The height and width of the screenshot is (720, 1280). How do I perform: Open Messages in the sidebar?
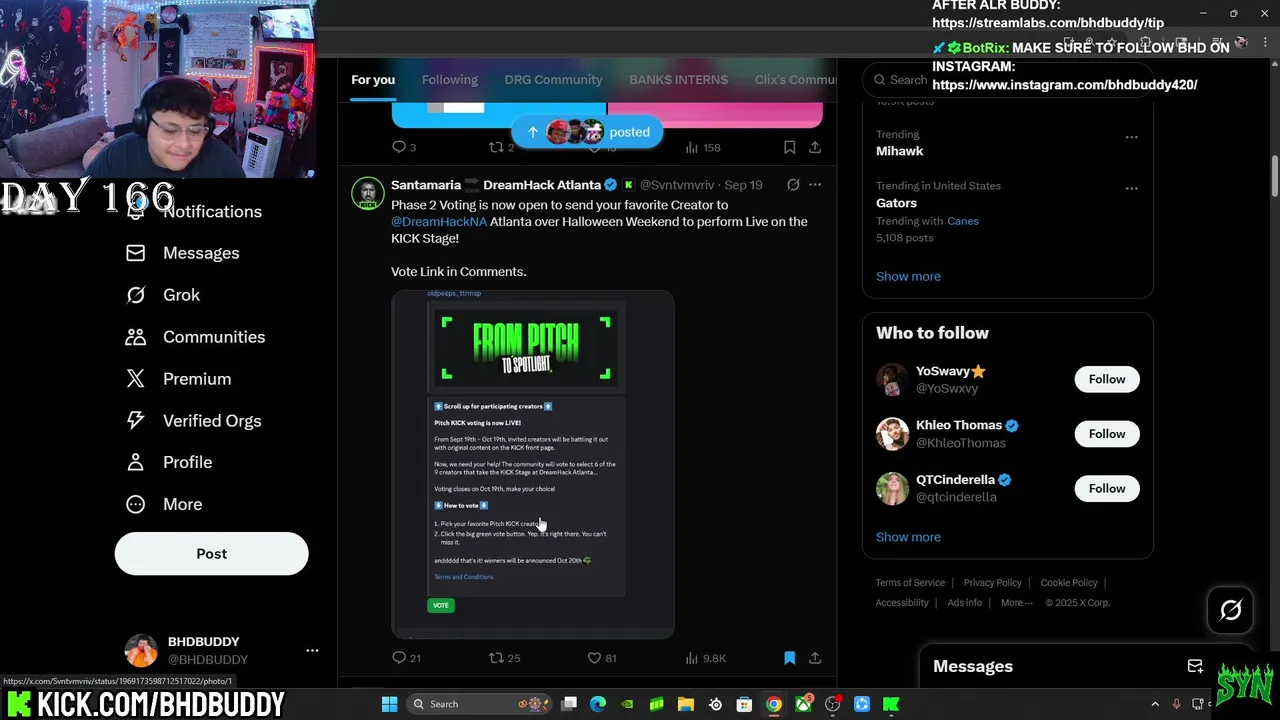point(182,253)
